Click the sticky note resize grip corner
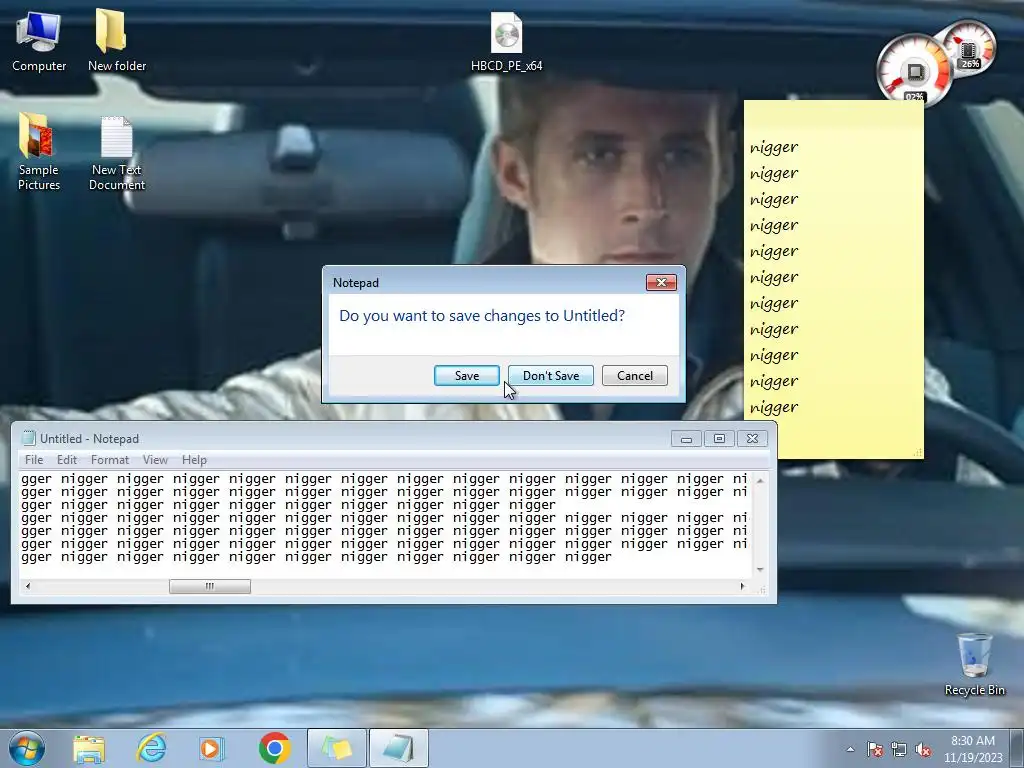The width and height of the screenshot is (1024, 768). pyautogui.click(x=918, y=452)
